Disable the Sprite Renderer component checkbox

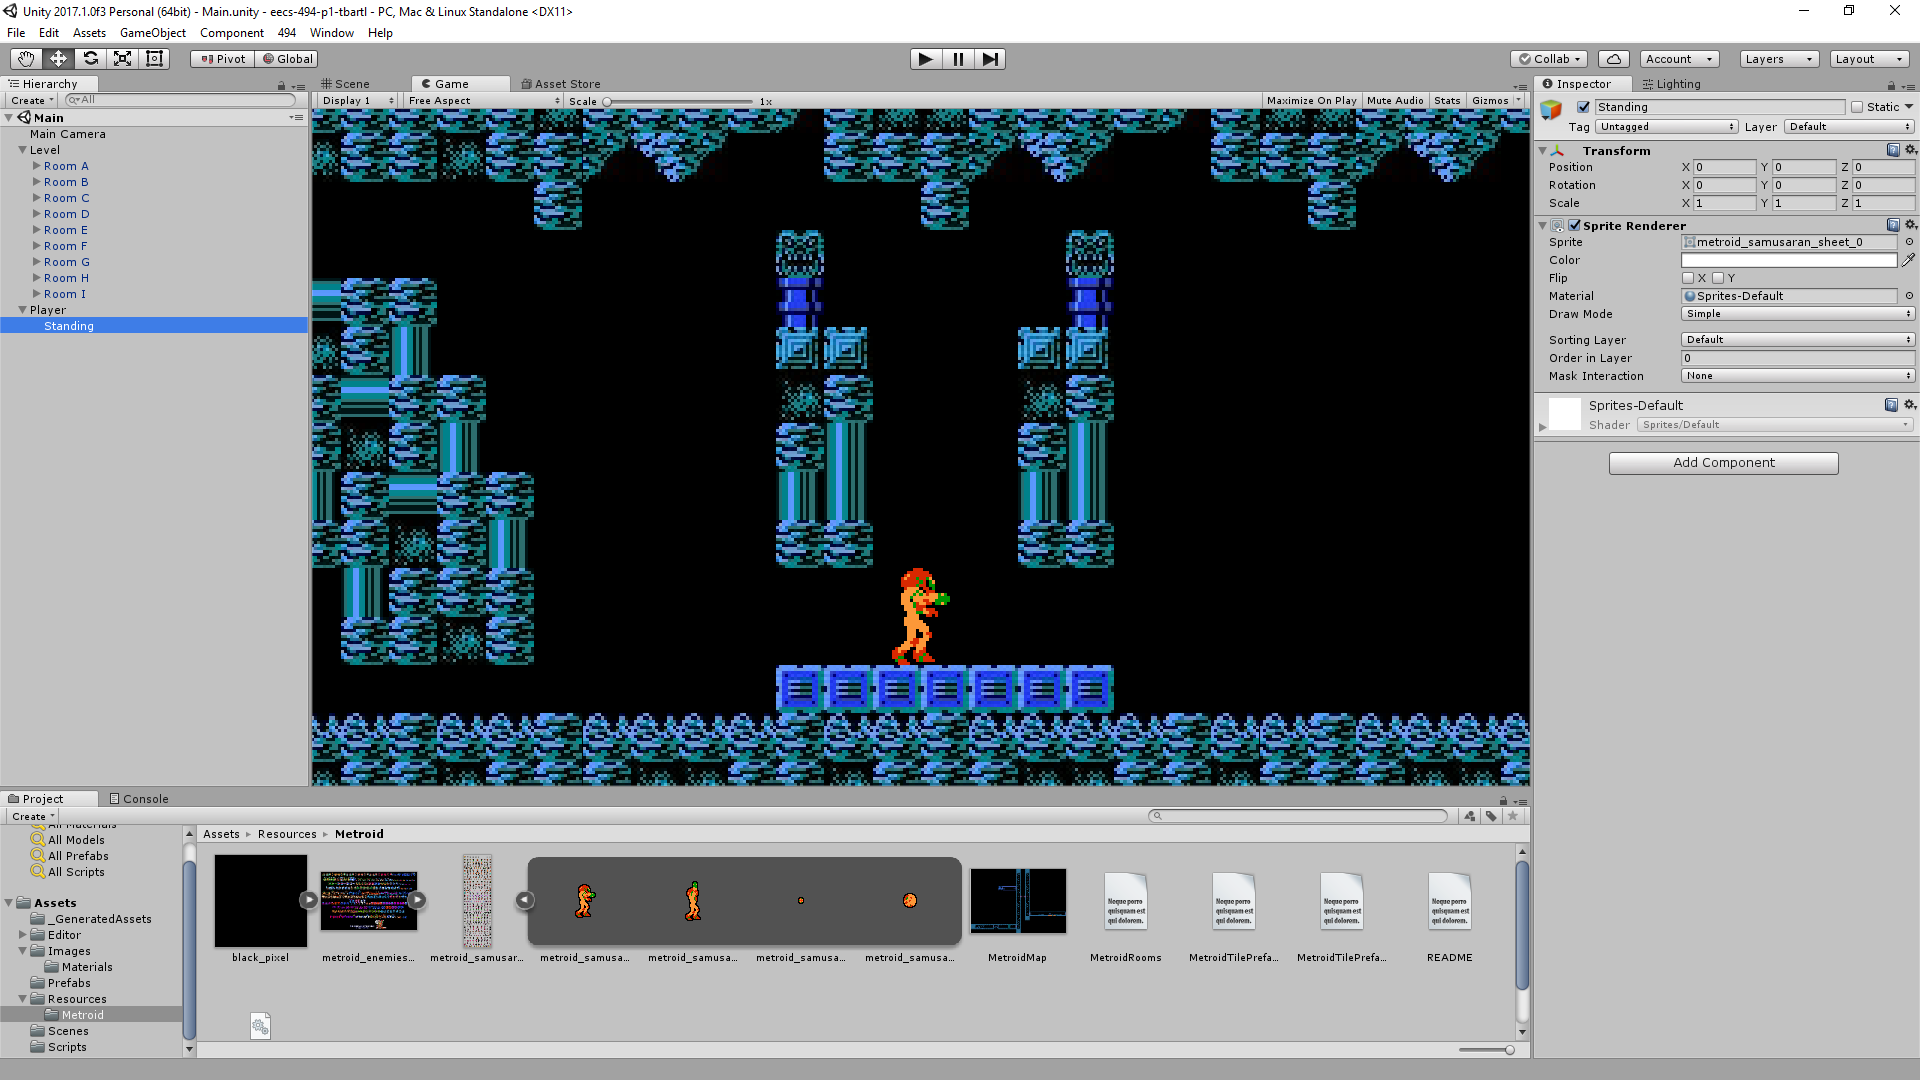[1574, 225]
